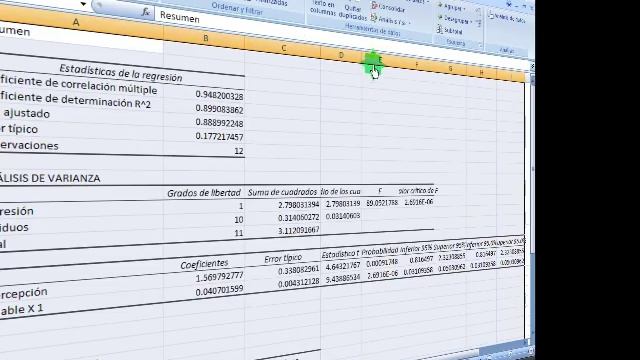This screenshot has width=640, height=360.
Task: Select column C header
Action: tap(283, 48)
